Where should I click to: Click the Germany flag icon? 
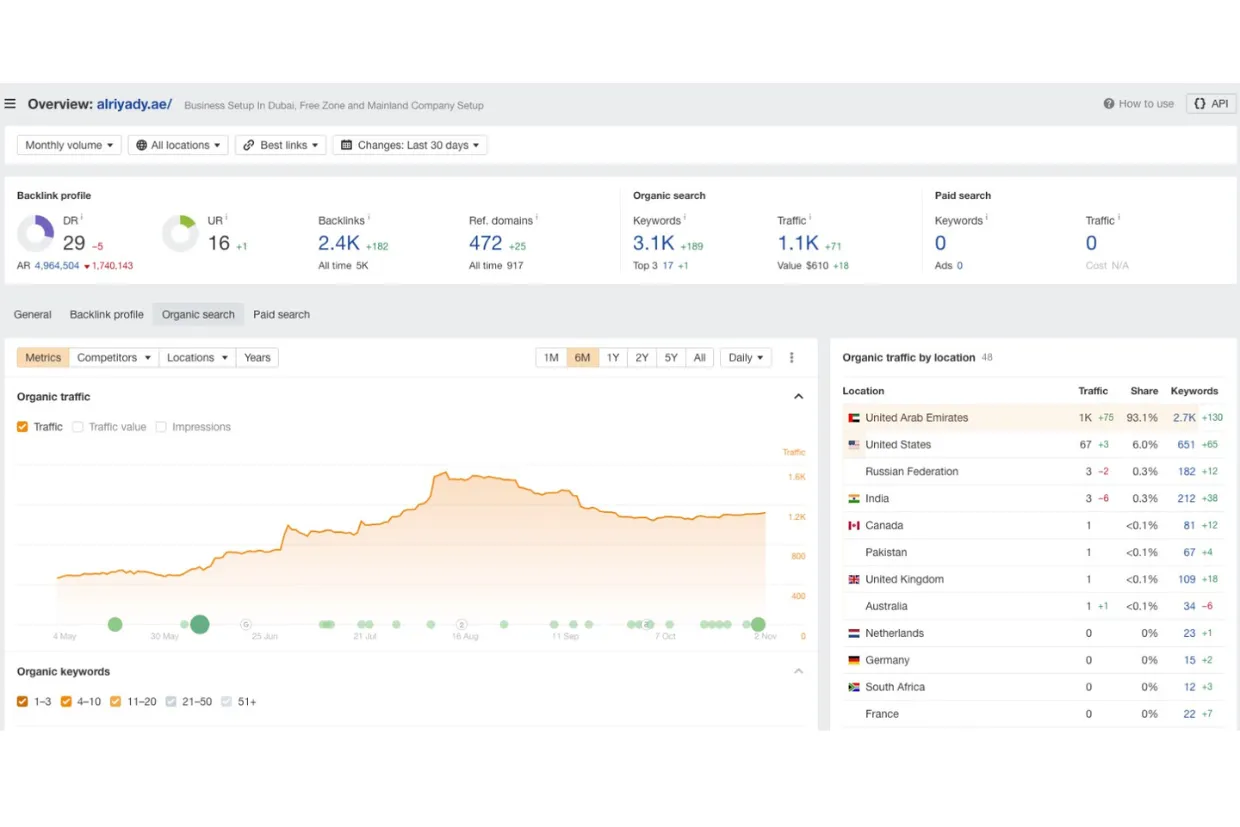coord(854,661)
